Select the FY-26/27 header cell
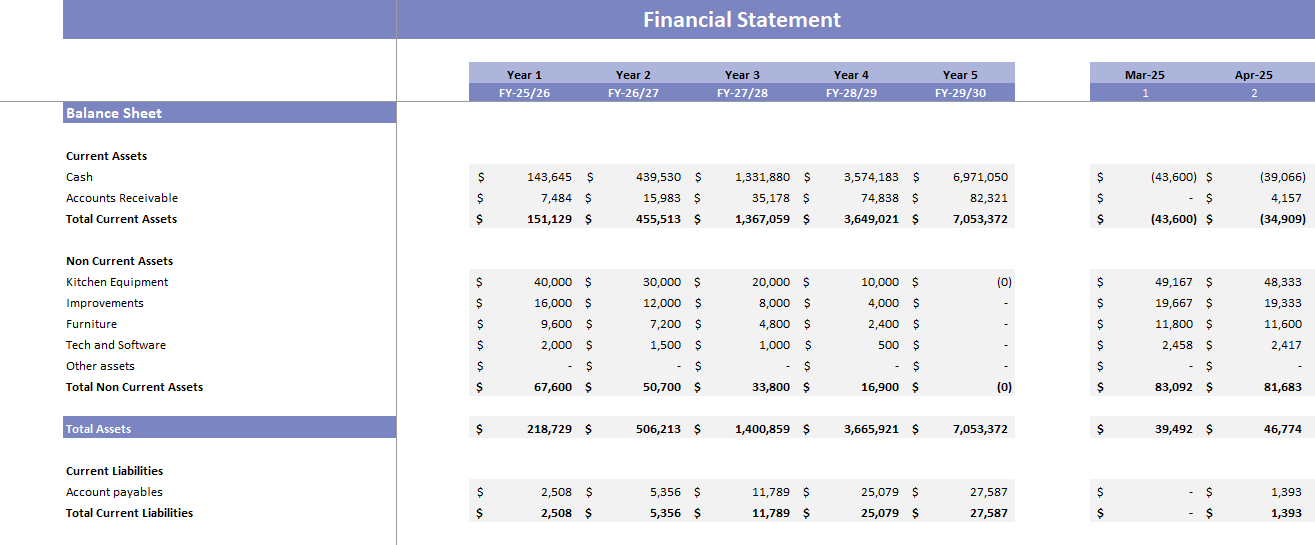 633,93
